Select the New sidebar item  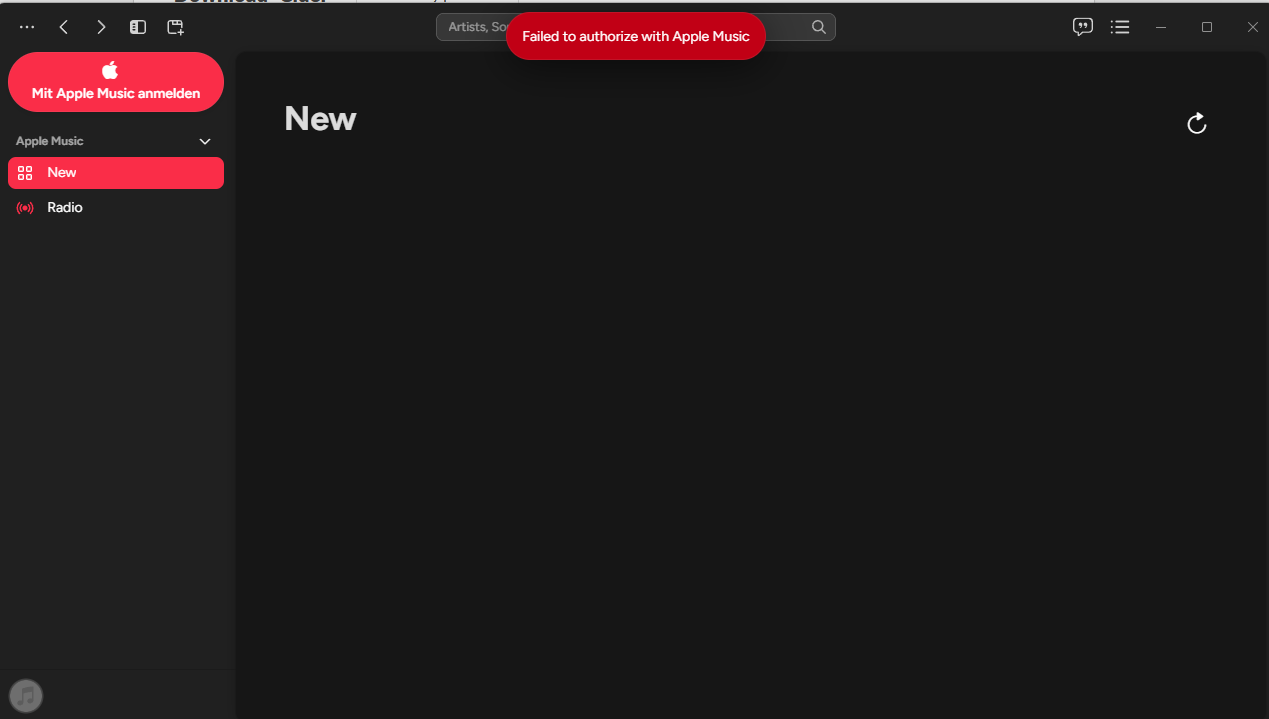[116, 173]
